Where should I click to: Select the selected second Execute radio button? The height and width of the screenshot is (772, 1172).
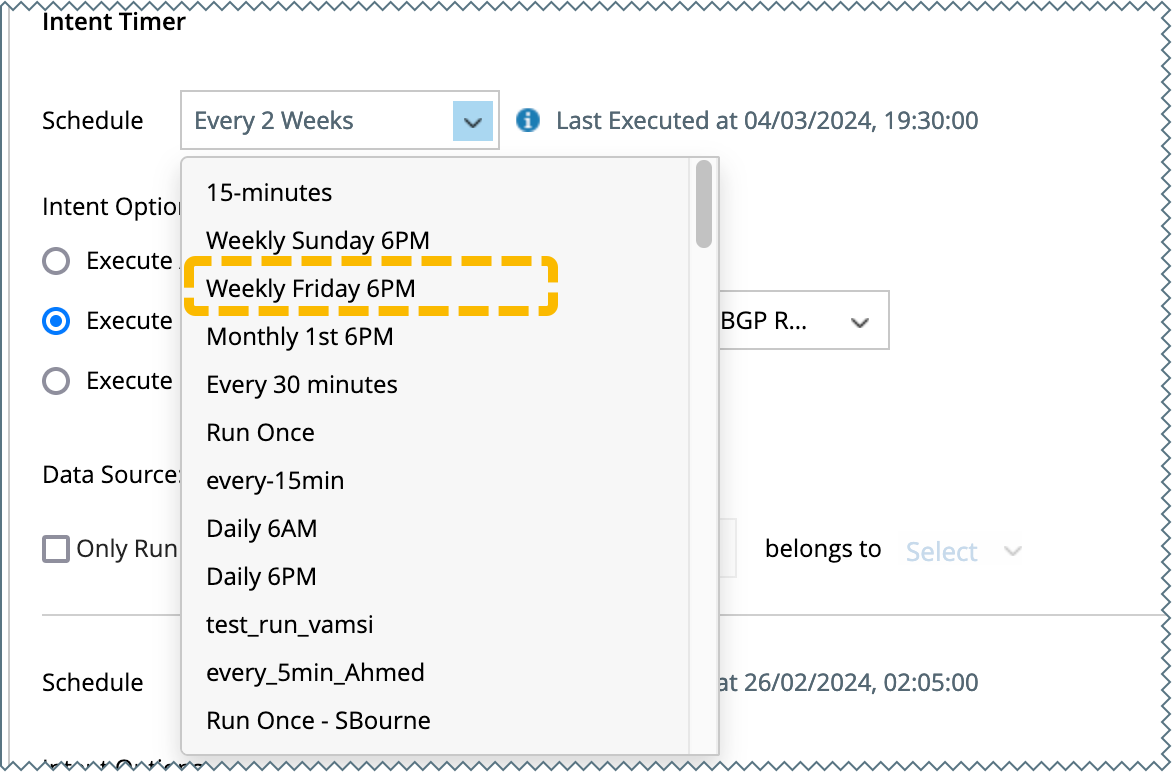[x=57, y=321]
